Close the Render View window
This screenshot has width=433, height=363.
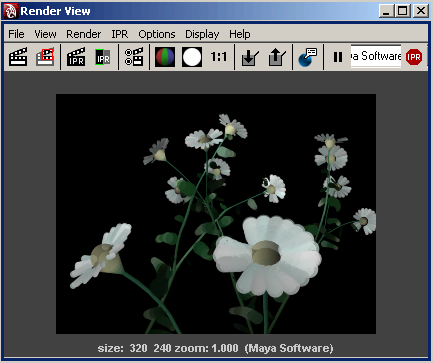point(421,11)
